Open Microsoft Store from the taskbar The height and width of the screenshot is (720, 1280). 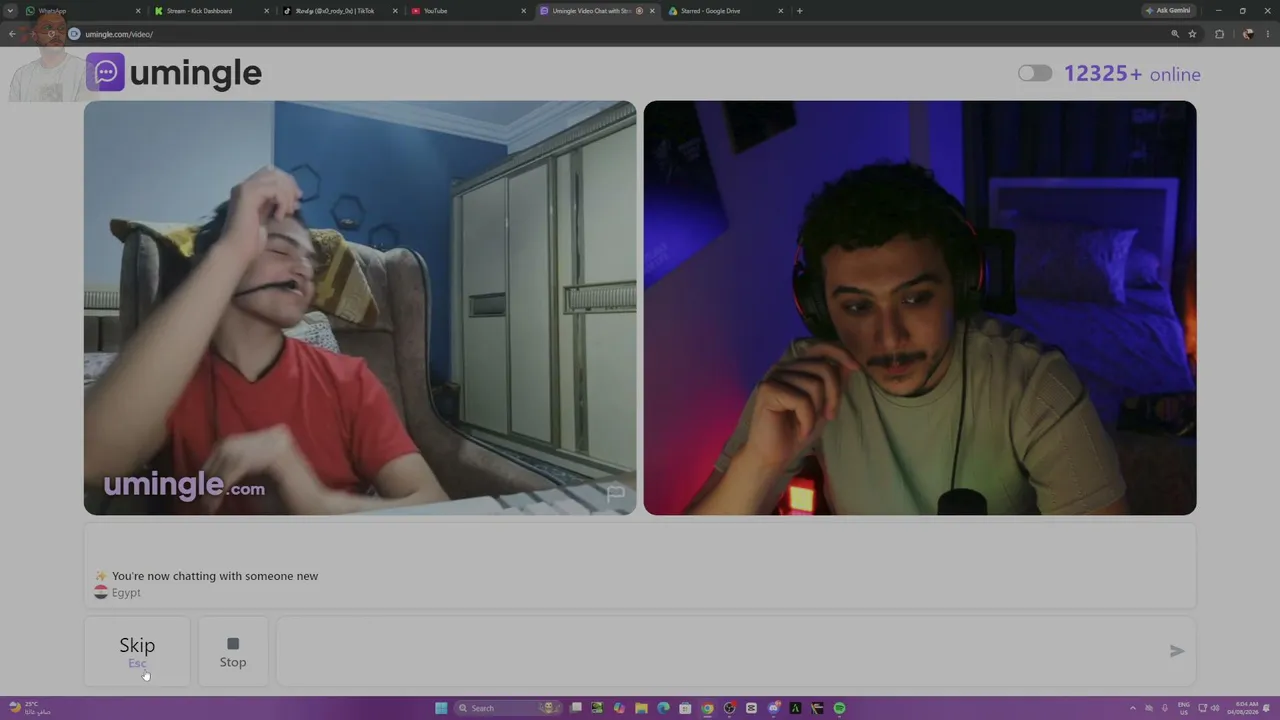[685, 708]
